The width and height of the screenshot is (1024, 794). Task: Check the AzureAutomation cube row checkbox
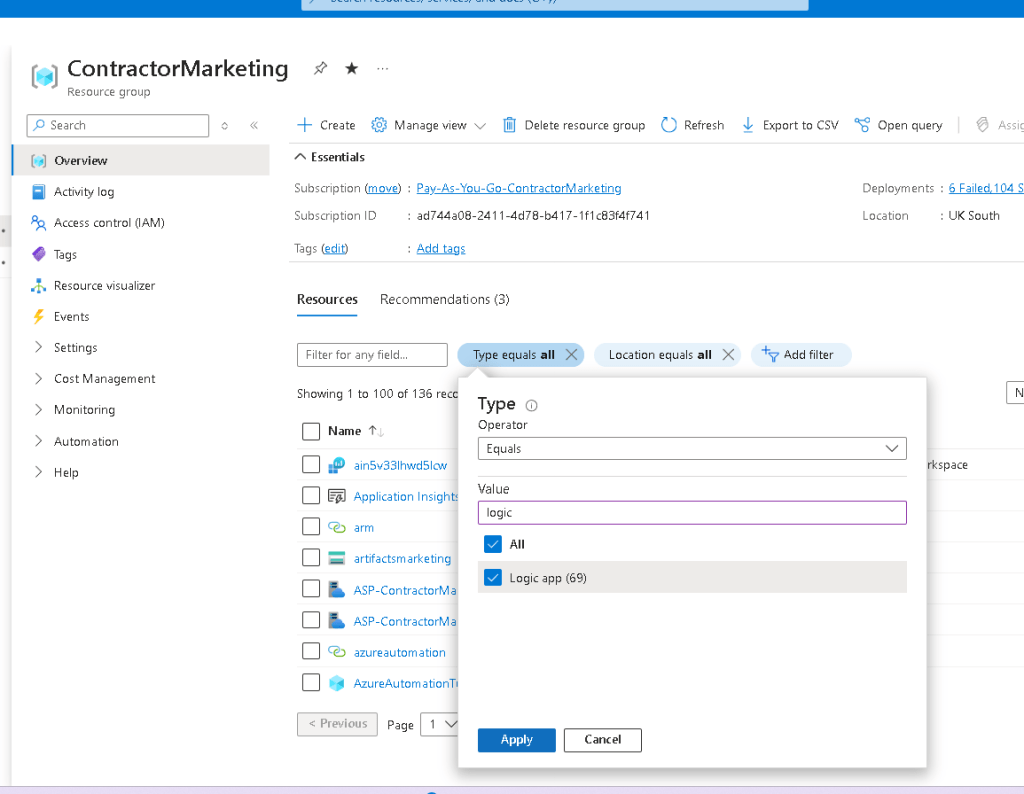pos(311,682)
